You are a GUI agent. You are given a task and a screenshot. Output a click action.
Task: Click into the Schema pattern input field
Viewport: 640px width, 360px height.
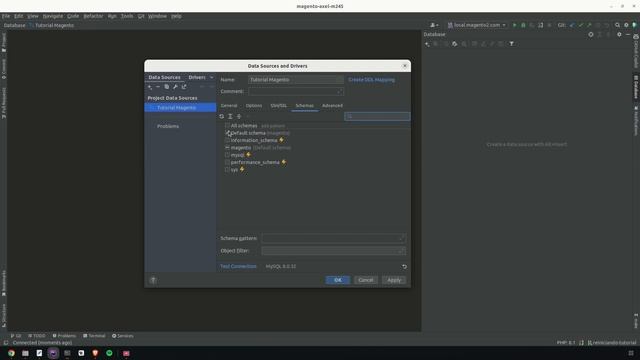pos(333,238)
